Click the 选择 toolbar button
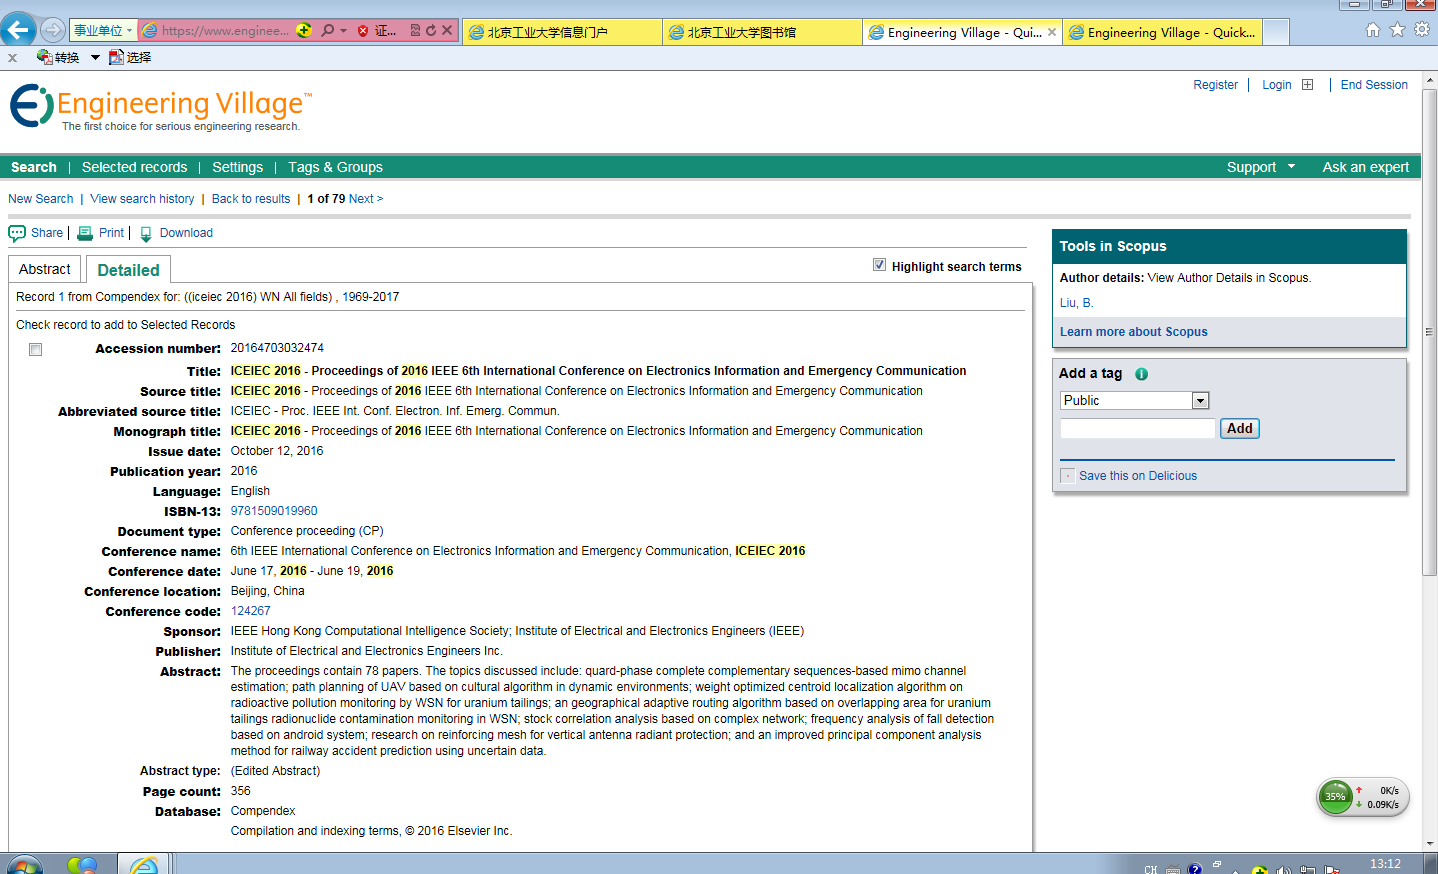Viewport: 1438px width, 874px height. tap(130, 57)
